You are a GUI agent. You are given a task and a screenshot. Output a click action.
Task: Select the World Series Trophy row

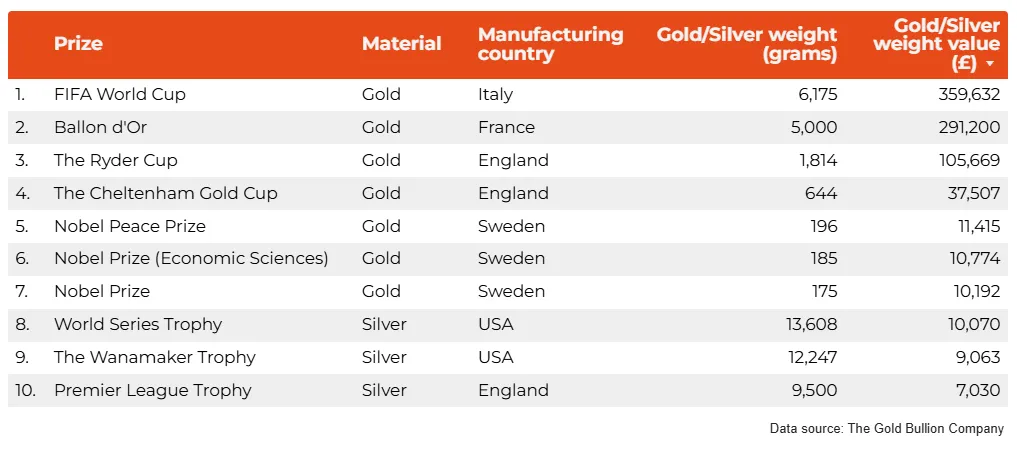pos(137,324)
